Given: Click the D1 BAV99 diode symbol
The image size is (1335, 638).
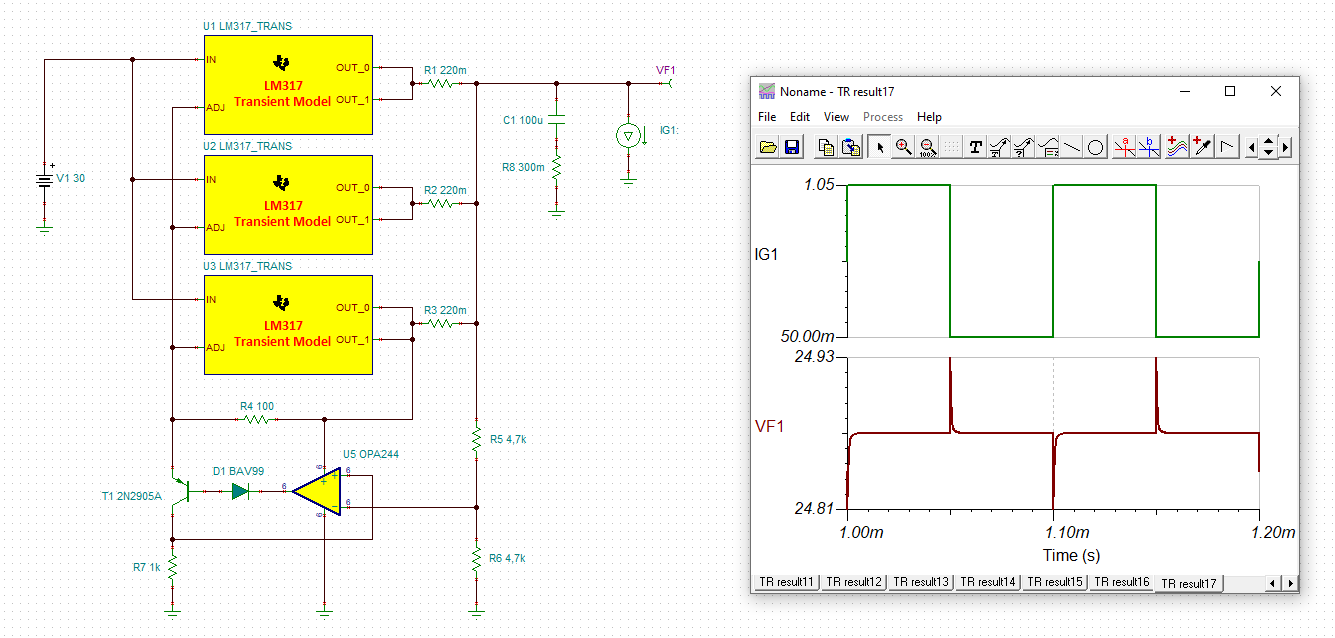Looking at the screenshot, I should 240,491.
